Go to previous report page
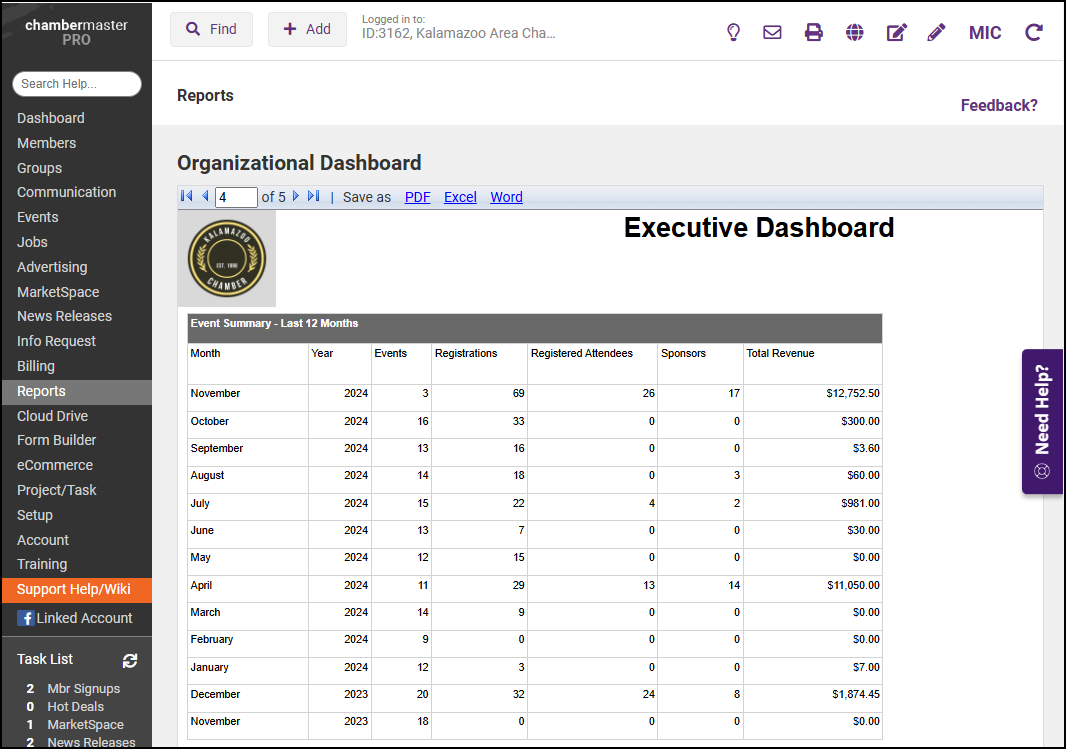1066x749 pixels. 205,197
